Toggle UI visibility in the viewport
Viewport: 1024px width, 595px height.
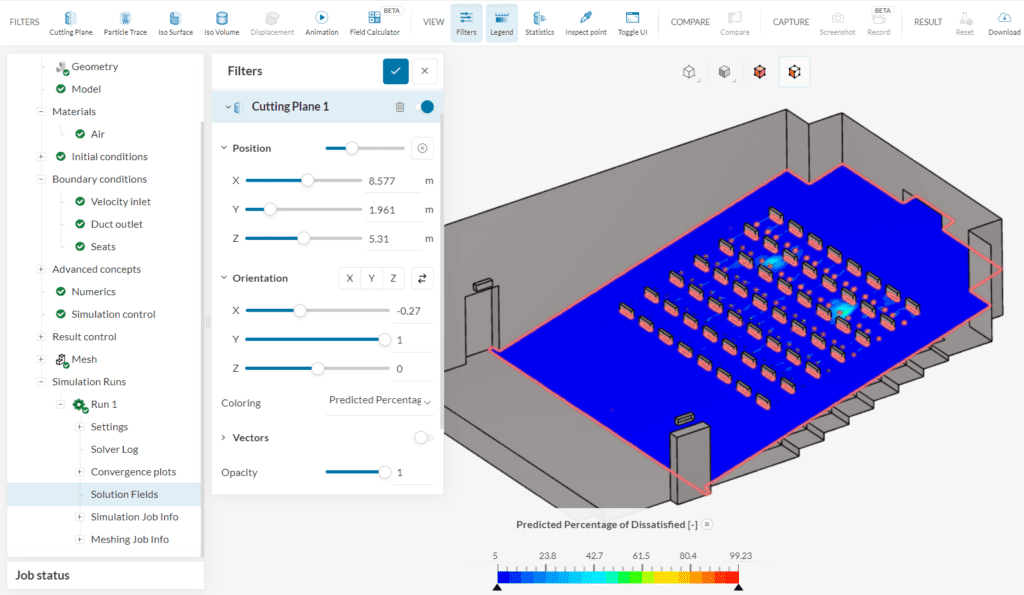[633, 20]
